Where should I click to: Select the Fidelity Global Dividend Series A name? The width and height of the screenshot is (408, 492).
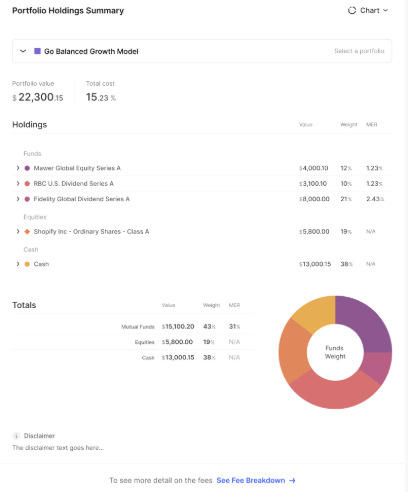coord(82,199)
